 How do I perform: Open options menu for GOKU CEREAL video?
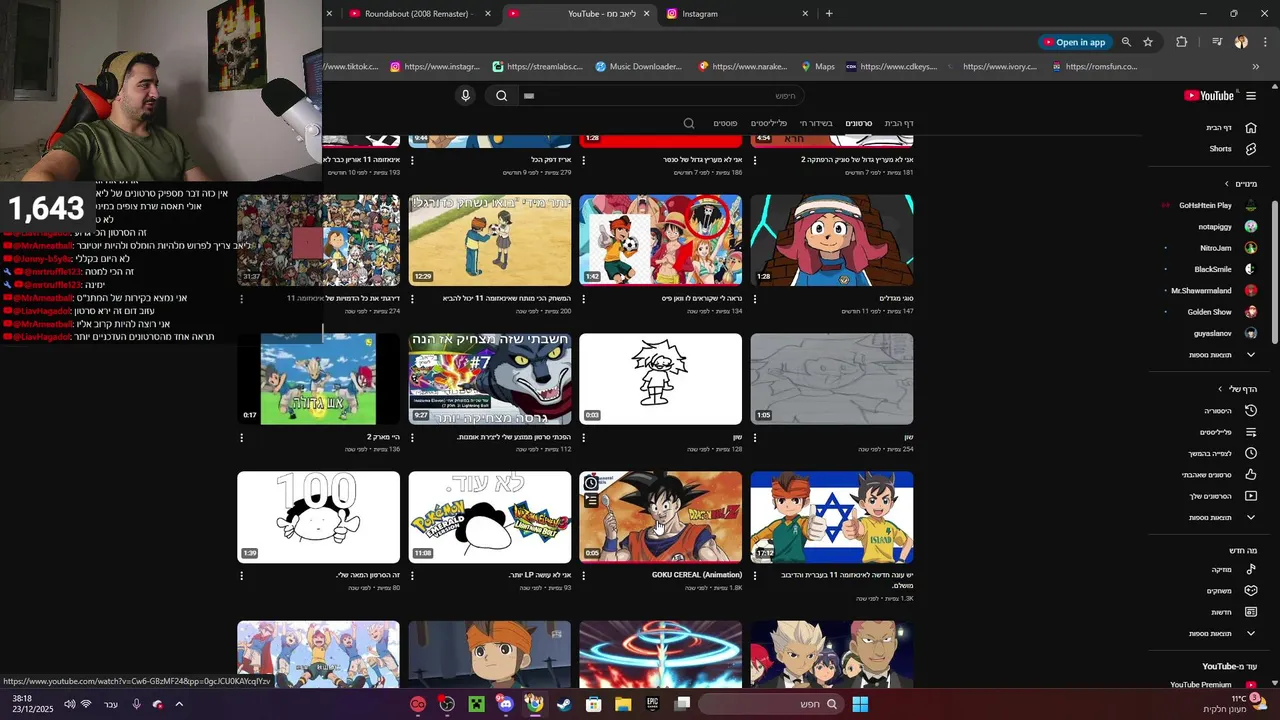584,576
